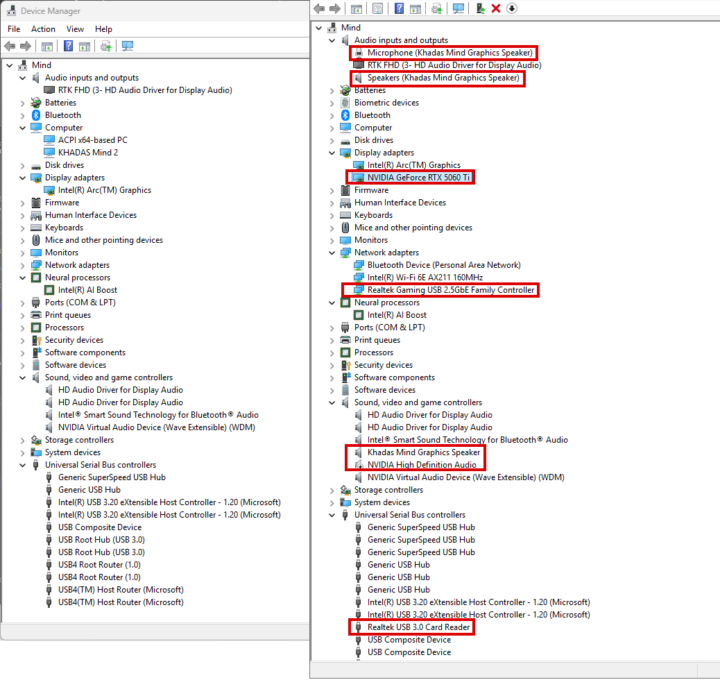Screen dimensions: 720x680
Task: Select Realtek USB 3.0 Card Reader
Action: 419,627
